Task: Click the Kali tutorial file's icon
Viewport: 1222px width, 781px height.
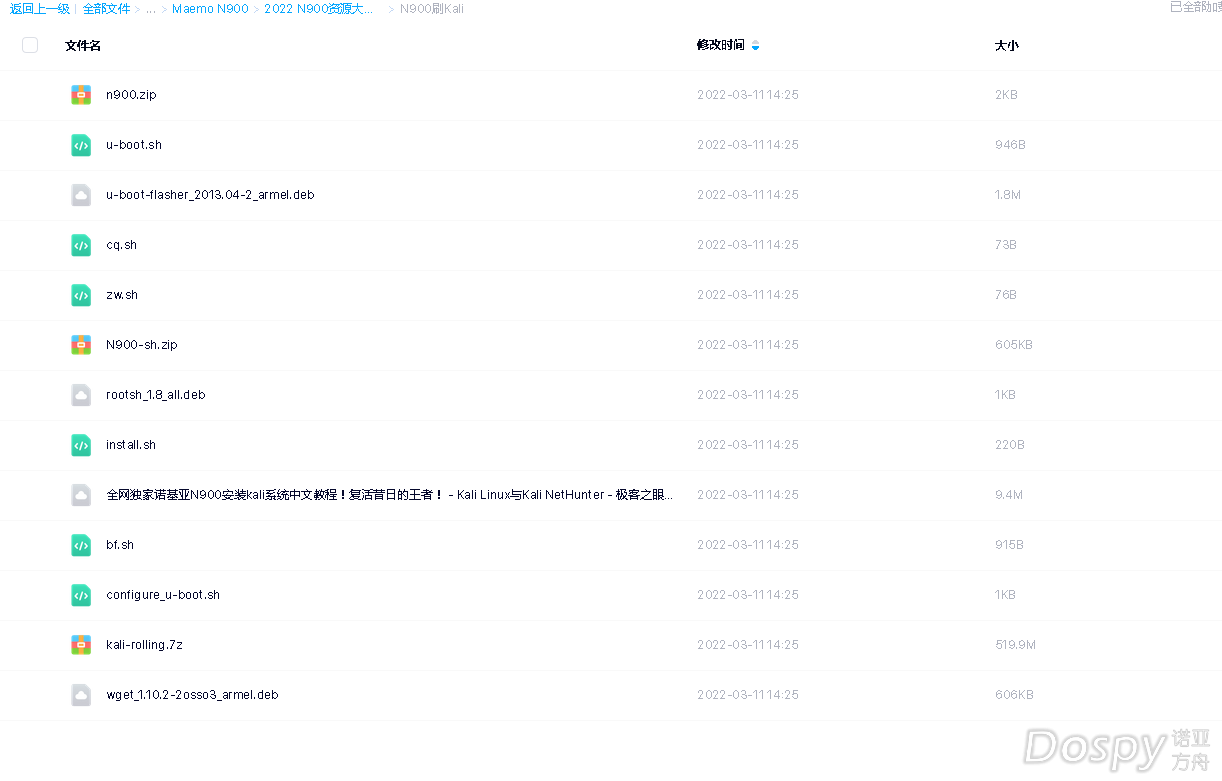Action: coord(81,495)
